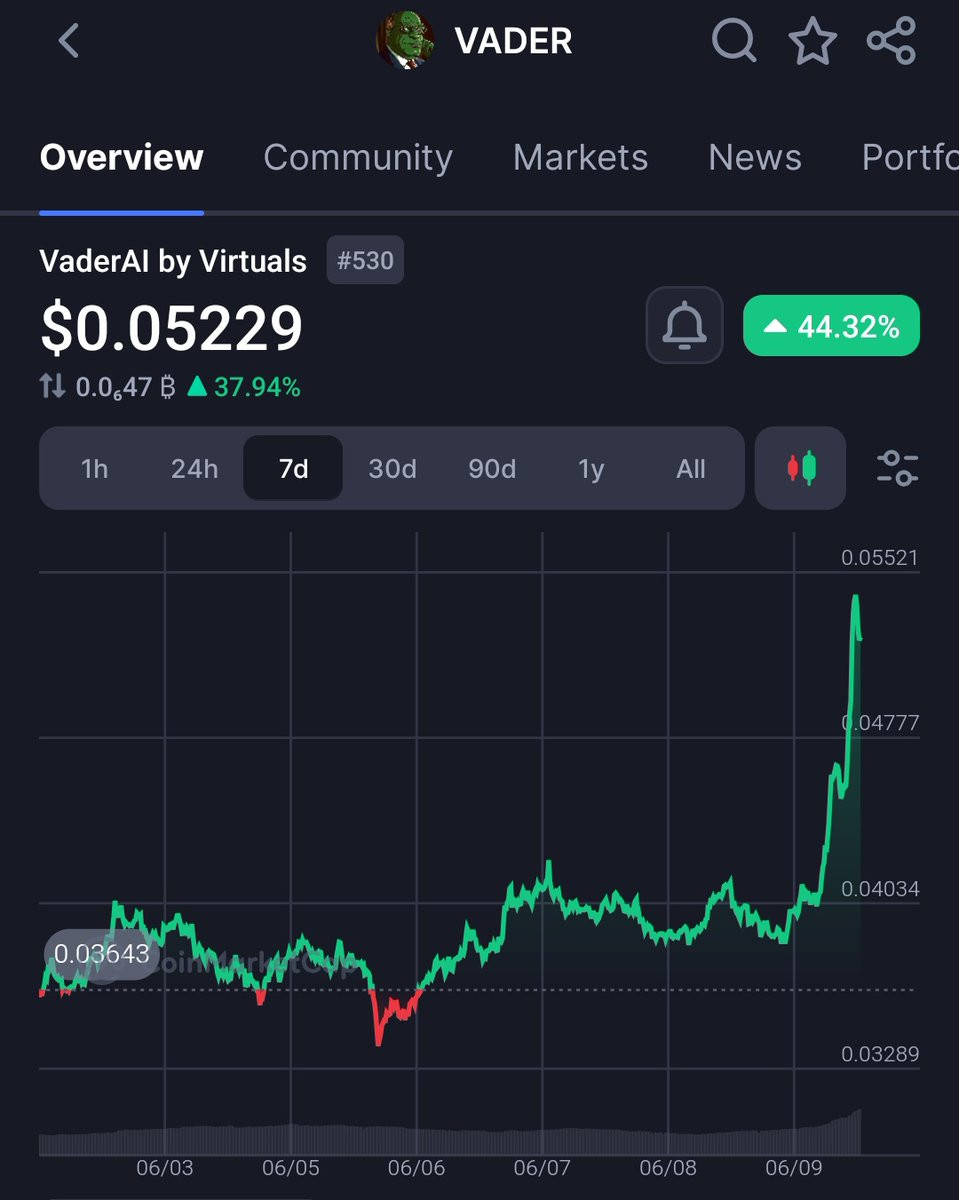Tap the 0.03289 axis value
Viewport: 959px width, 1200px height.
point(879,1054)
